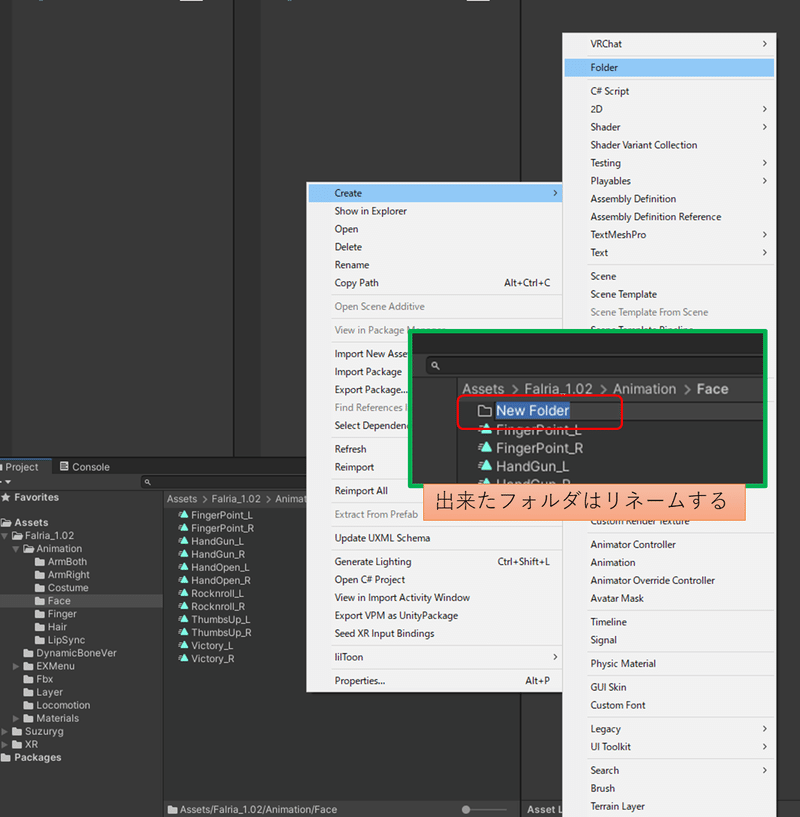Click the Locomotion folder icon
Viewport: 800px width, 817px height.
pos(29,705)
